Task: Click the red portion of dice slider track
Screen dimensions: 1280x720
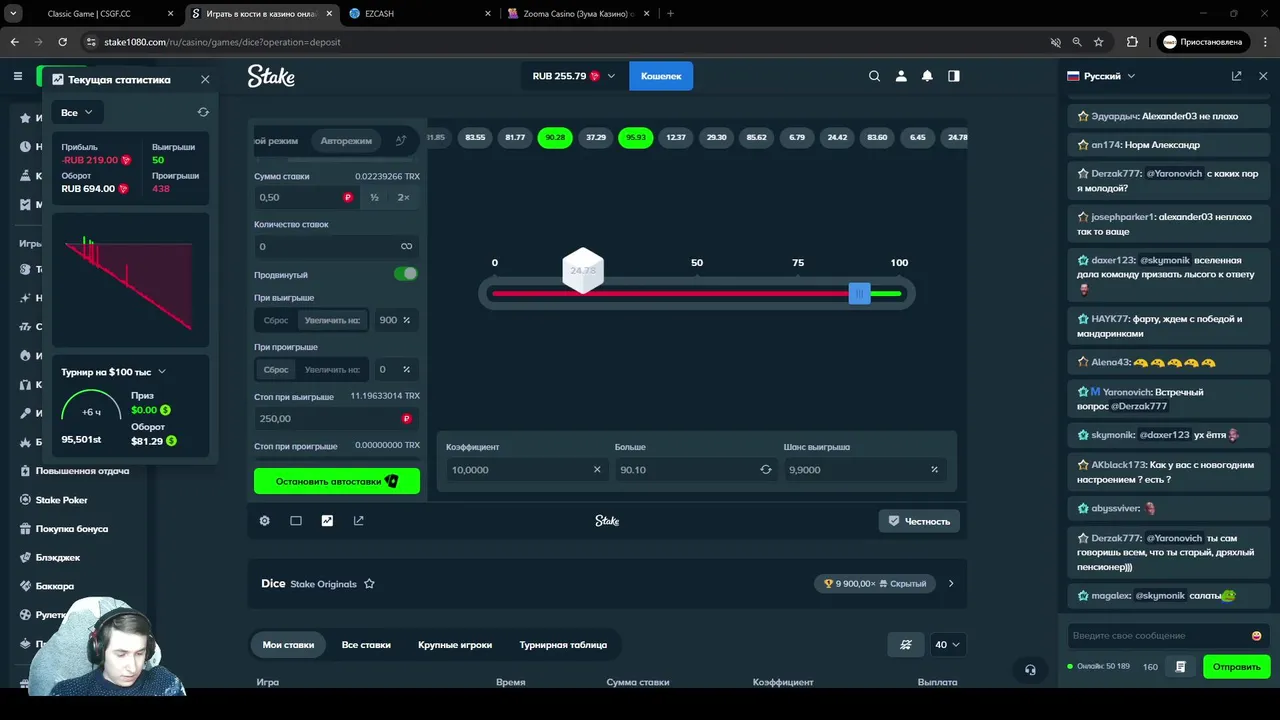Action: tap(670, 293)
